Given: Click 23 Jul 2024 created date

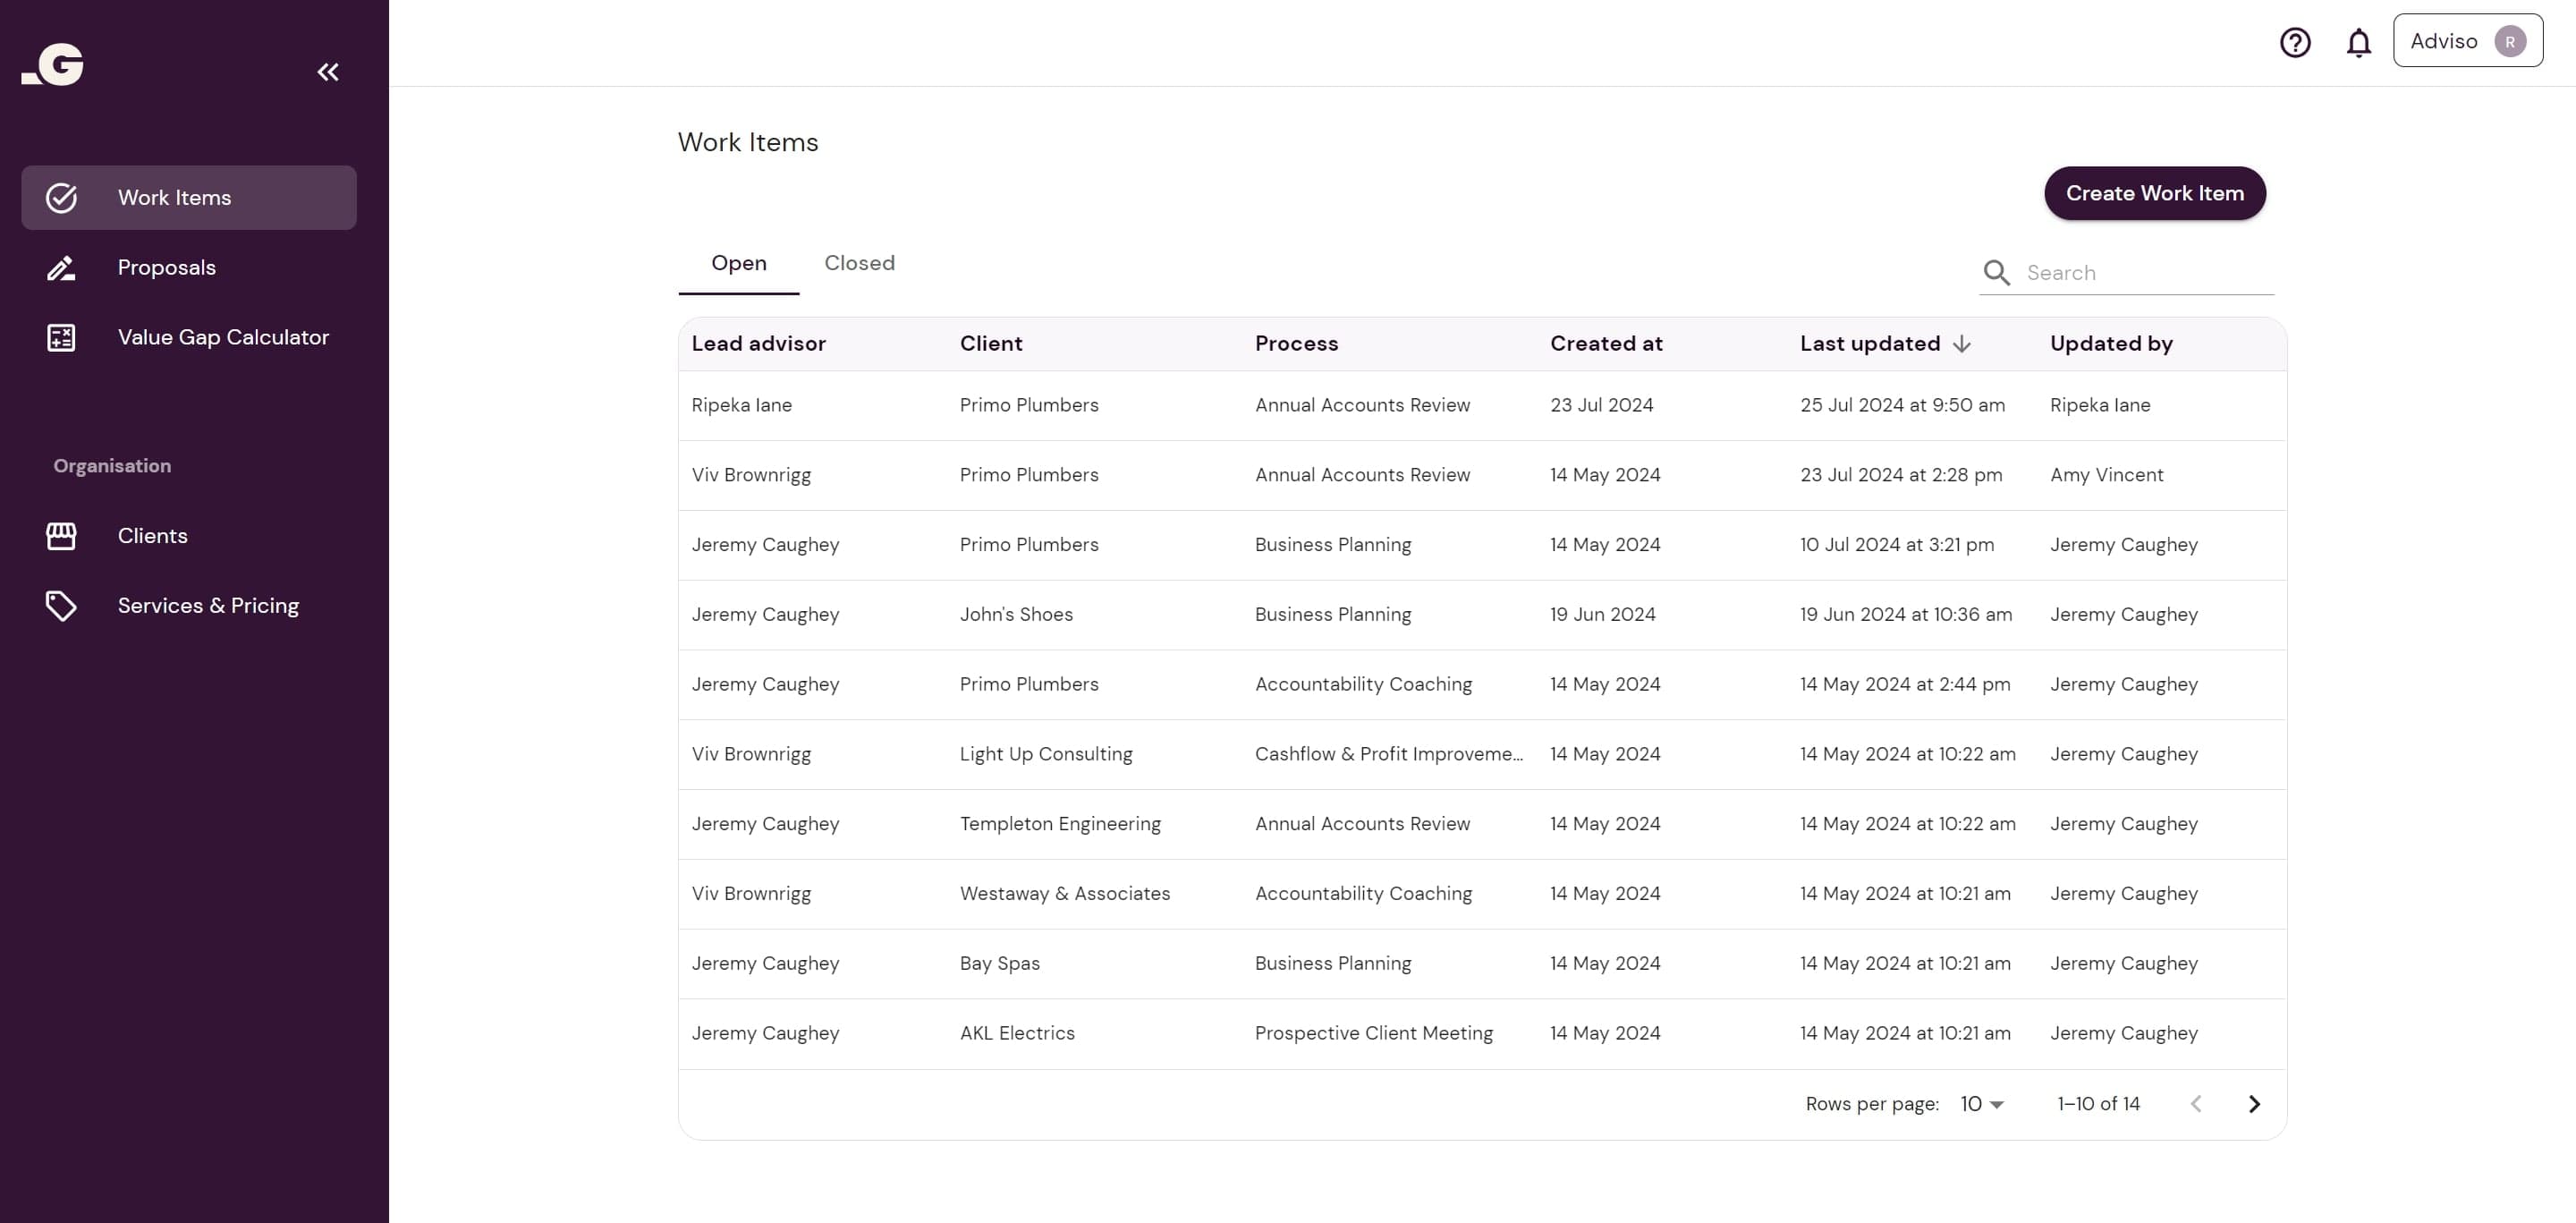Looking at the screenshot, I should pyautogui.click(x=1601, y=405).
